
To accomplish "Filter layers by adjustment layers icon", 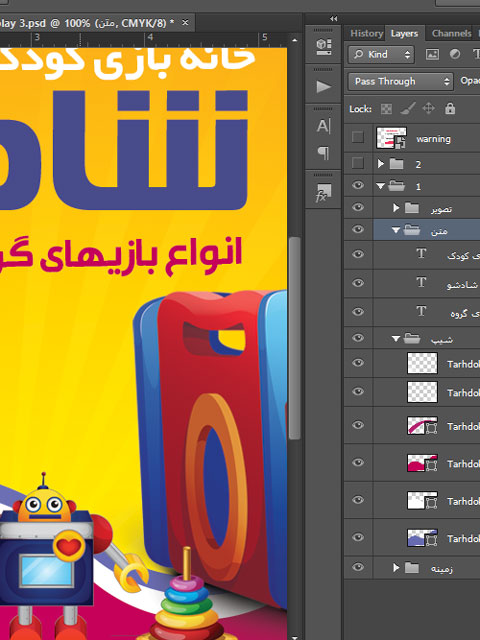I will point(455,54).
